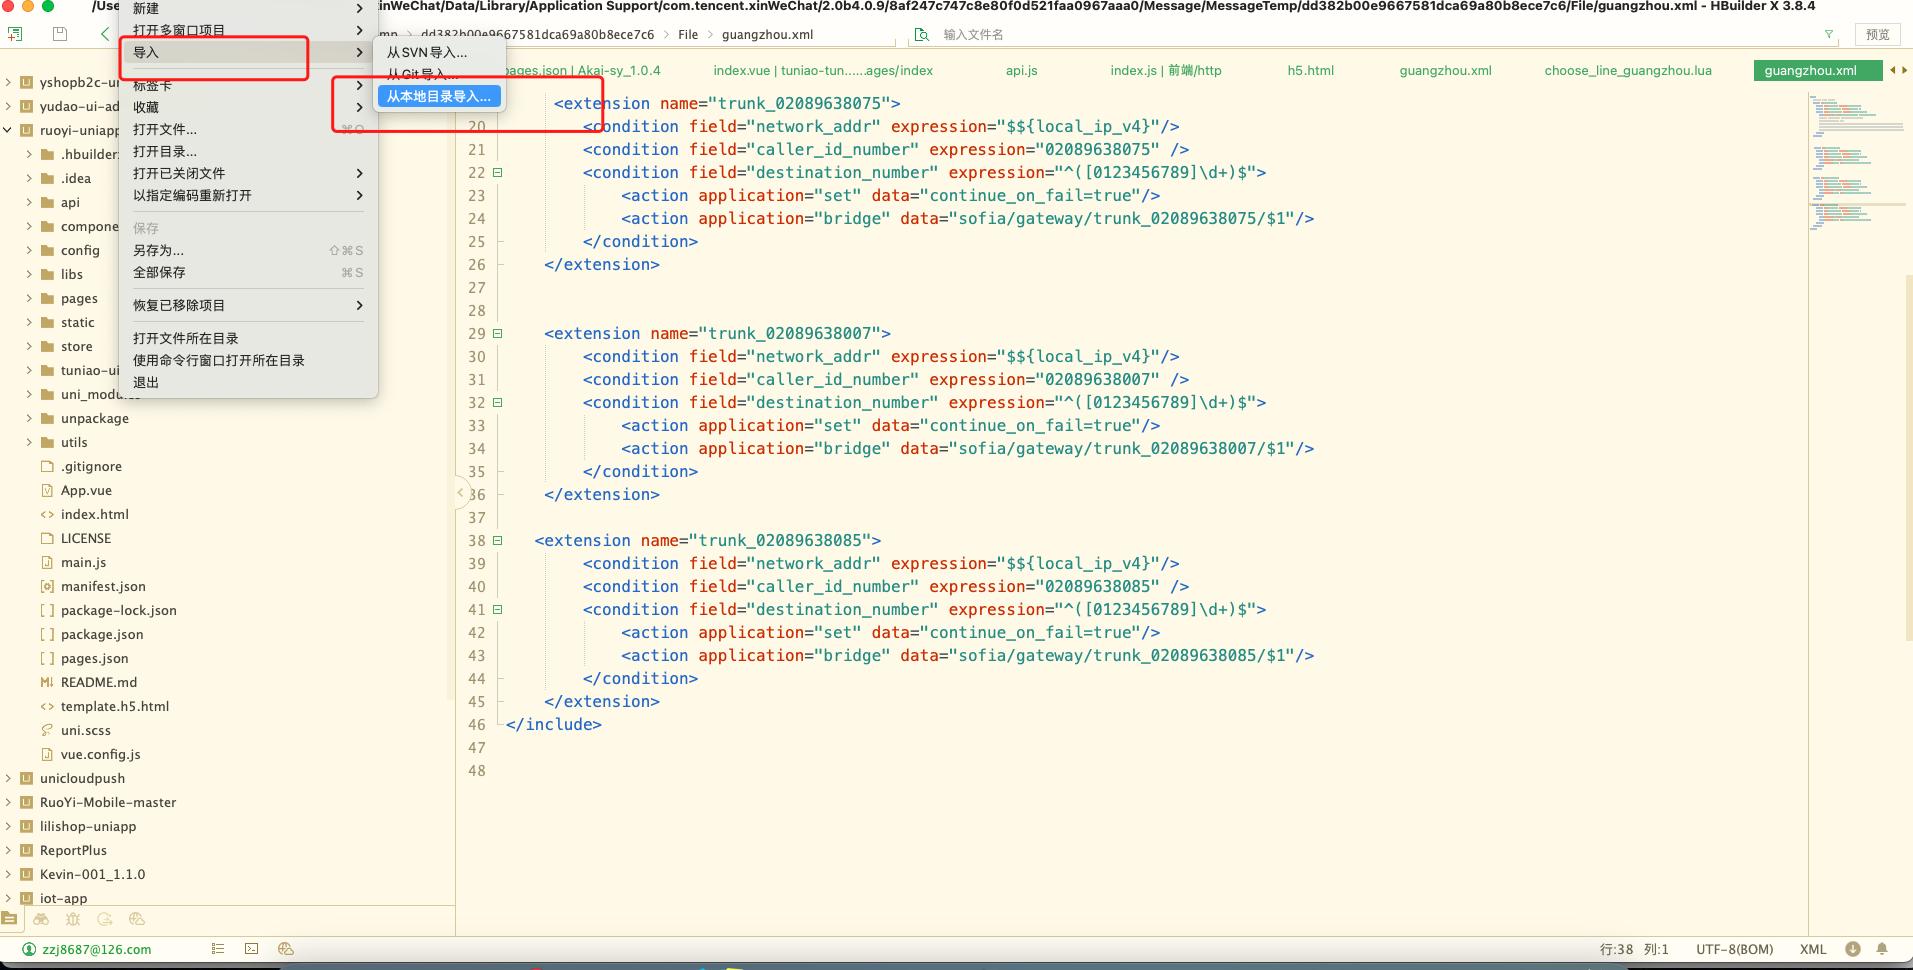Click the filter funnel icon in the search bar

tap(1829, 34)
